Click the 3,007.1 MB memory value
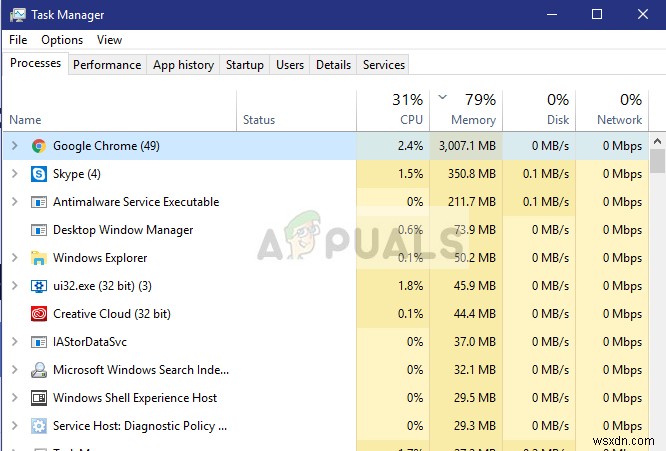 467,146
